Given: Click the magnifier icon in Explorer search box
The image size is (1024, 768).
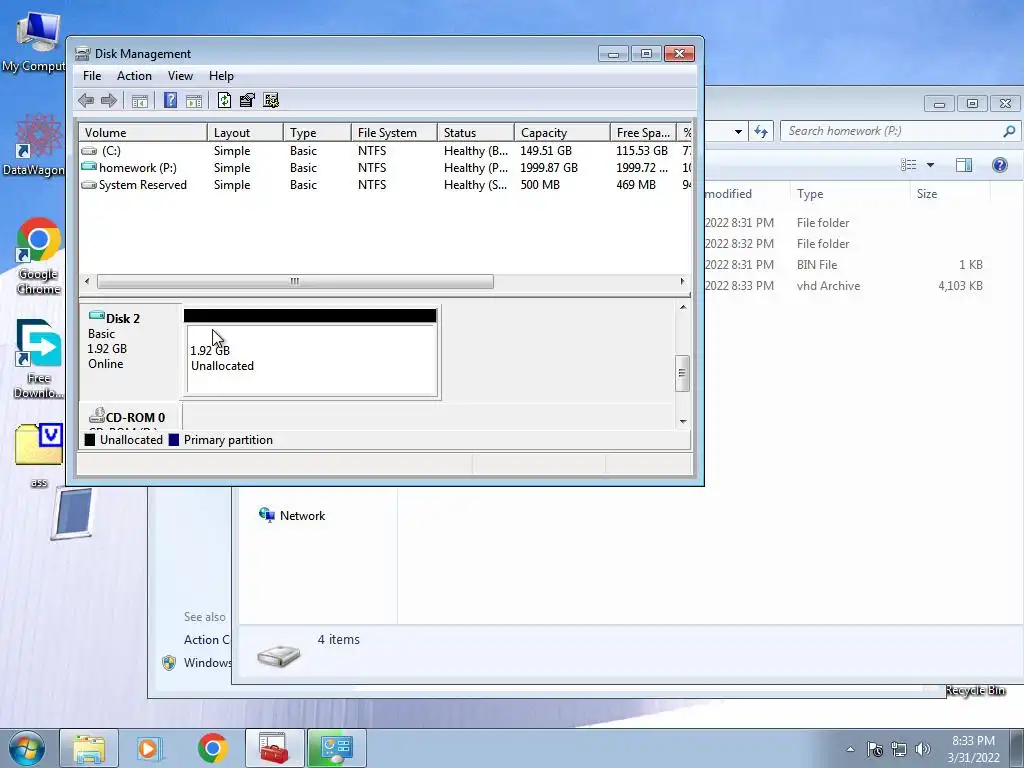Looking at the screenshot, I should [1009, 131].
